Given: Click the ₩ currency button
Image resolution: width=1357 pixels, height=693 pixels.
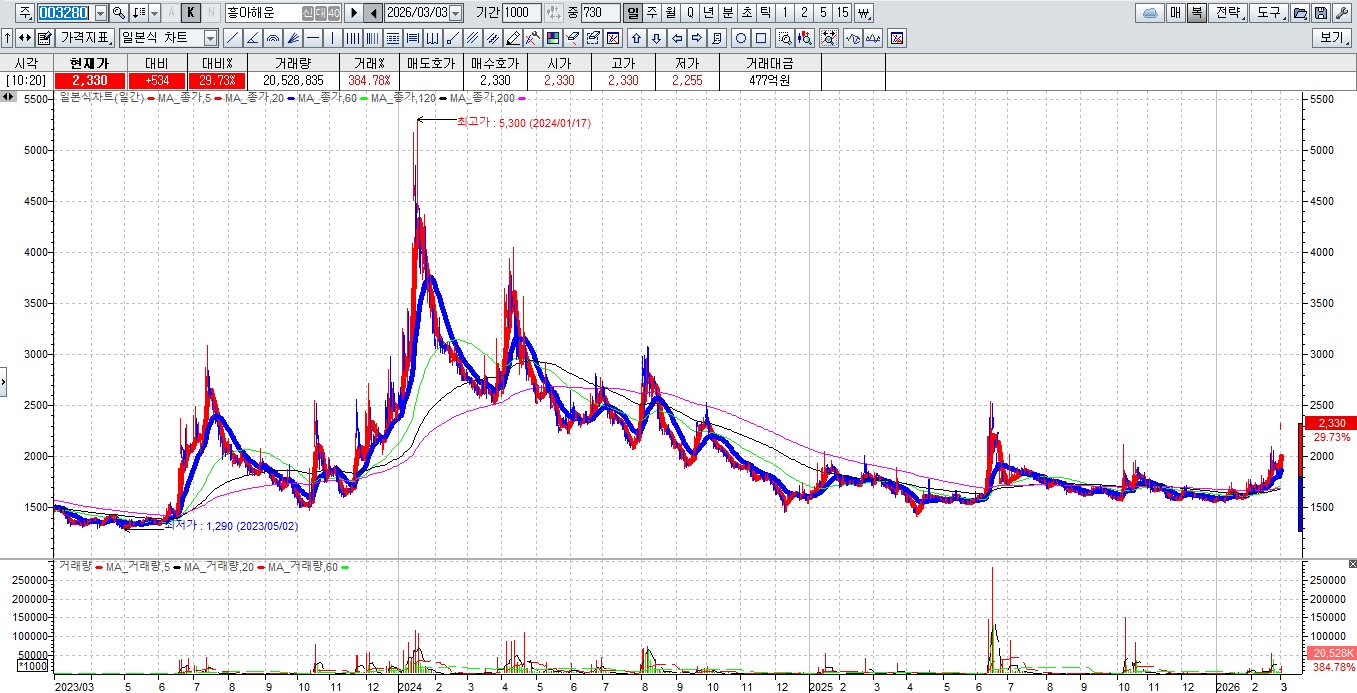Looking at the screenshot, I should tap(864, 13).
